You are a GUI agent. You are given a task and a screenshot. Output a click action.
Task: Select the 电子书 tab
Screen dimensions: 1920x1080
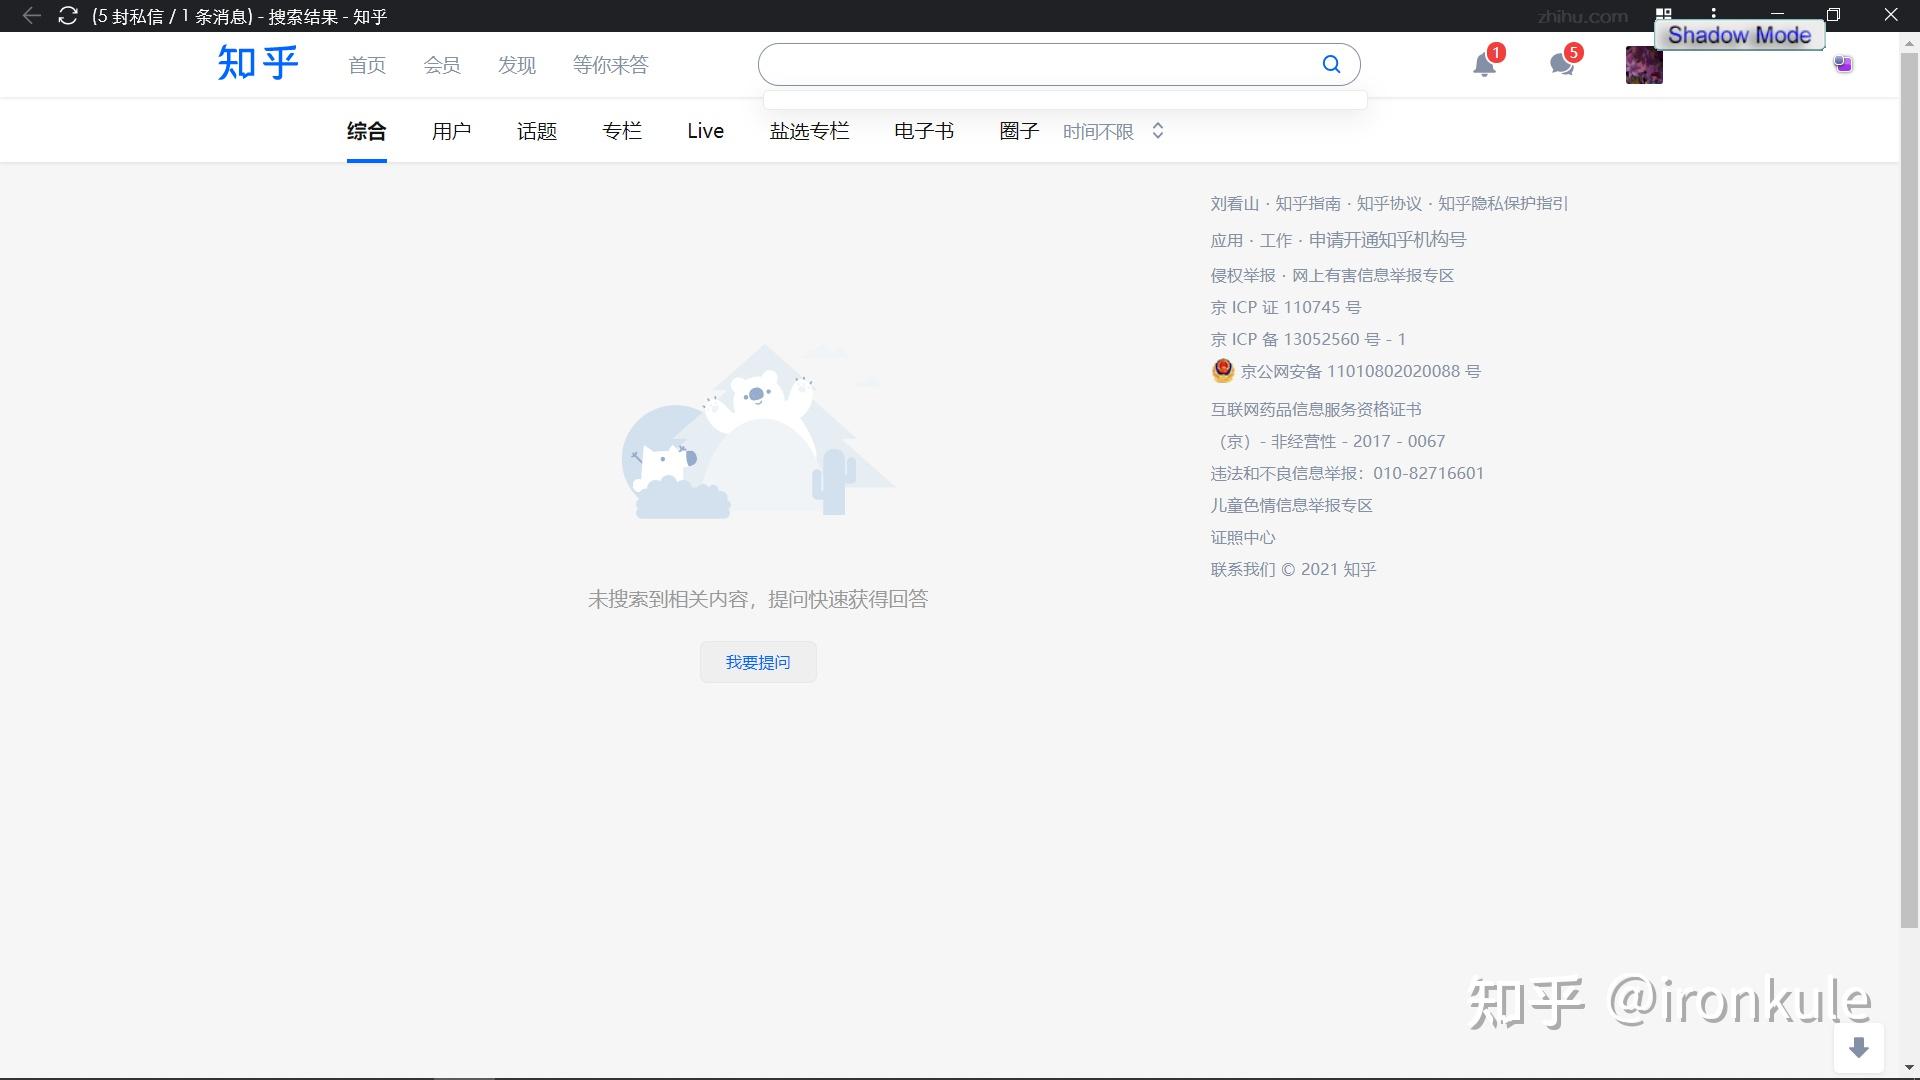pos(923,131)
